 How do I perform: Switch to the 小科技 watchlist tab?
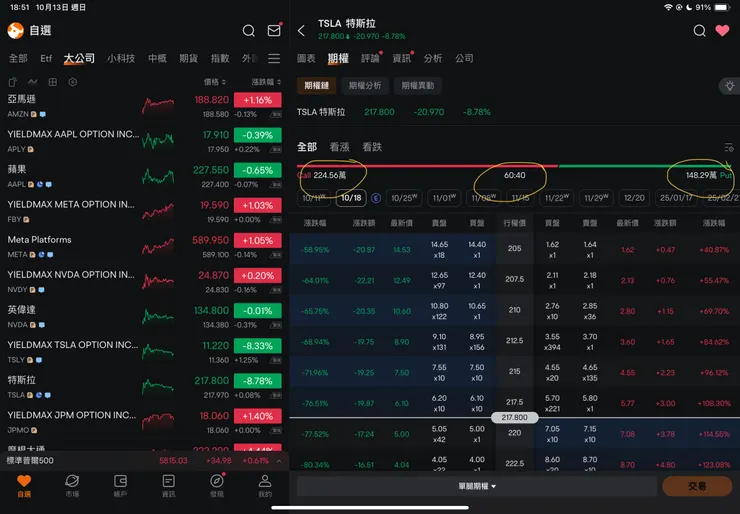pos(121,59)
